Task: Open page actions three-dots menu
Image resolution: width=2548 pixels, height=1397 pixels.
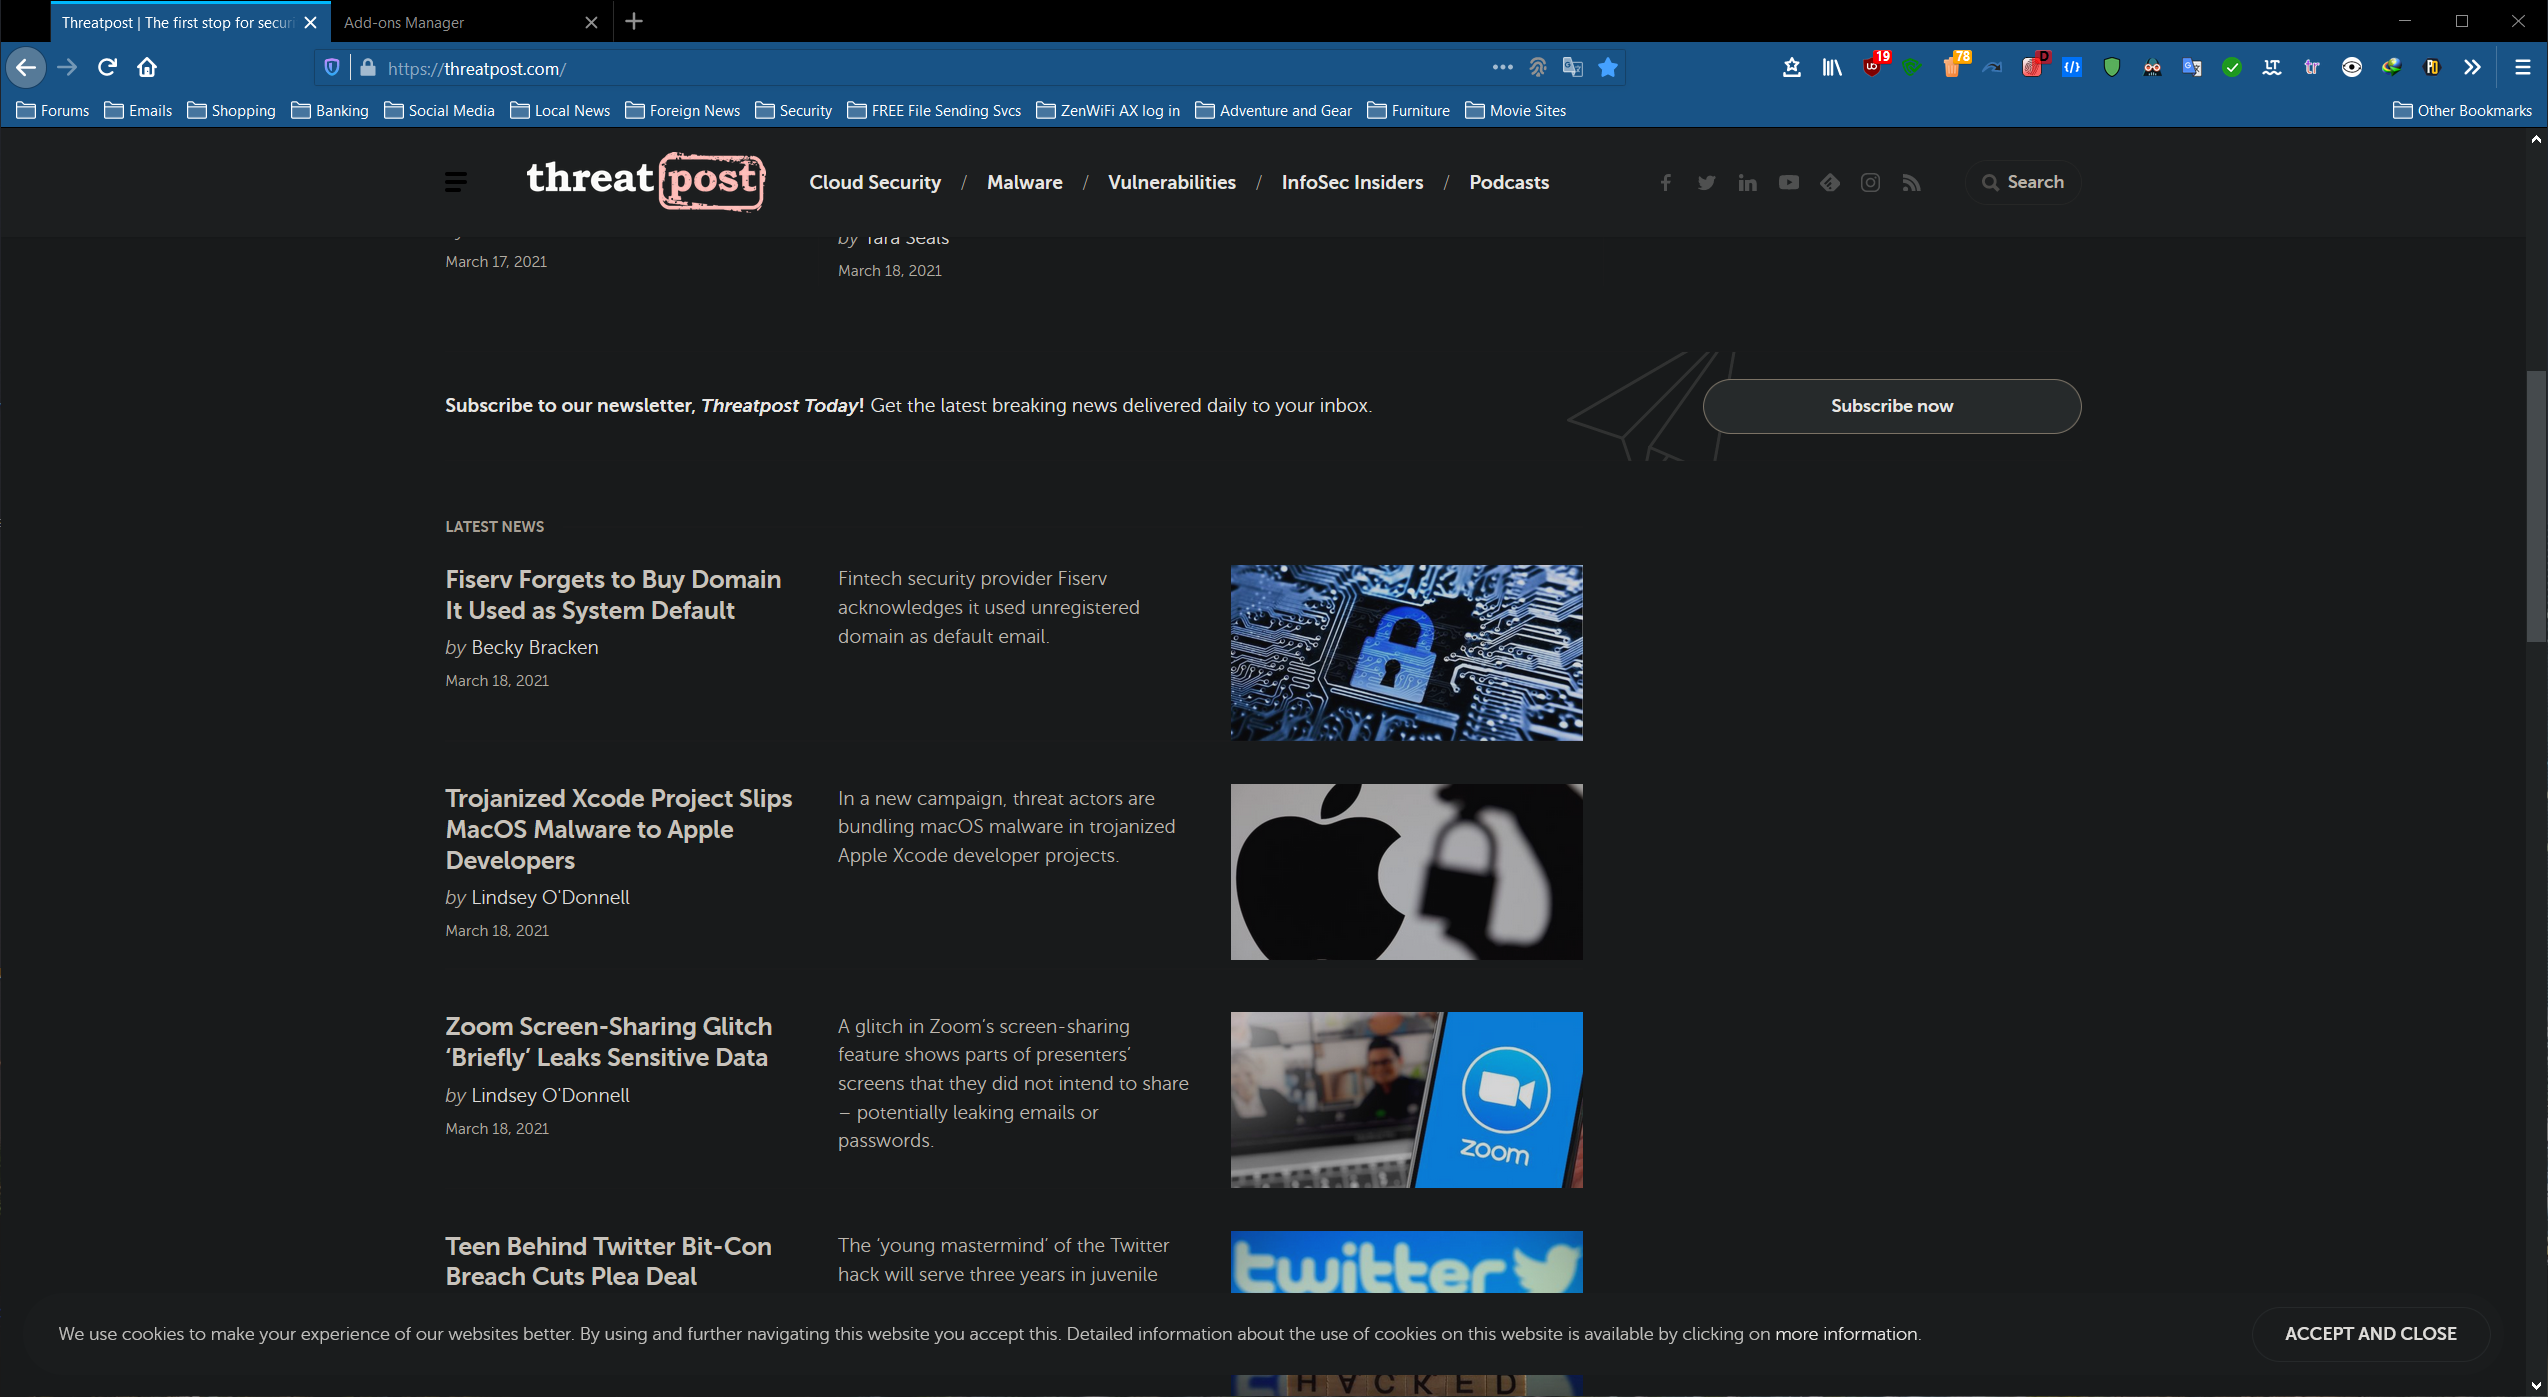Action: click(1502, 68)
